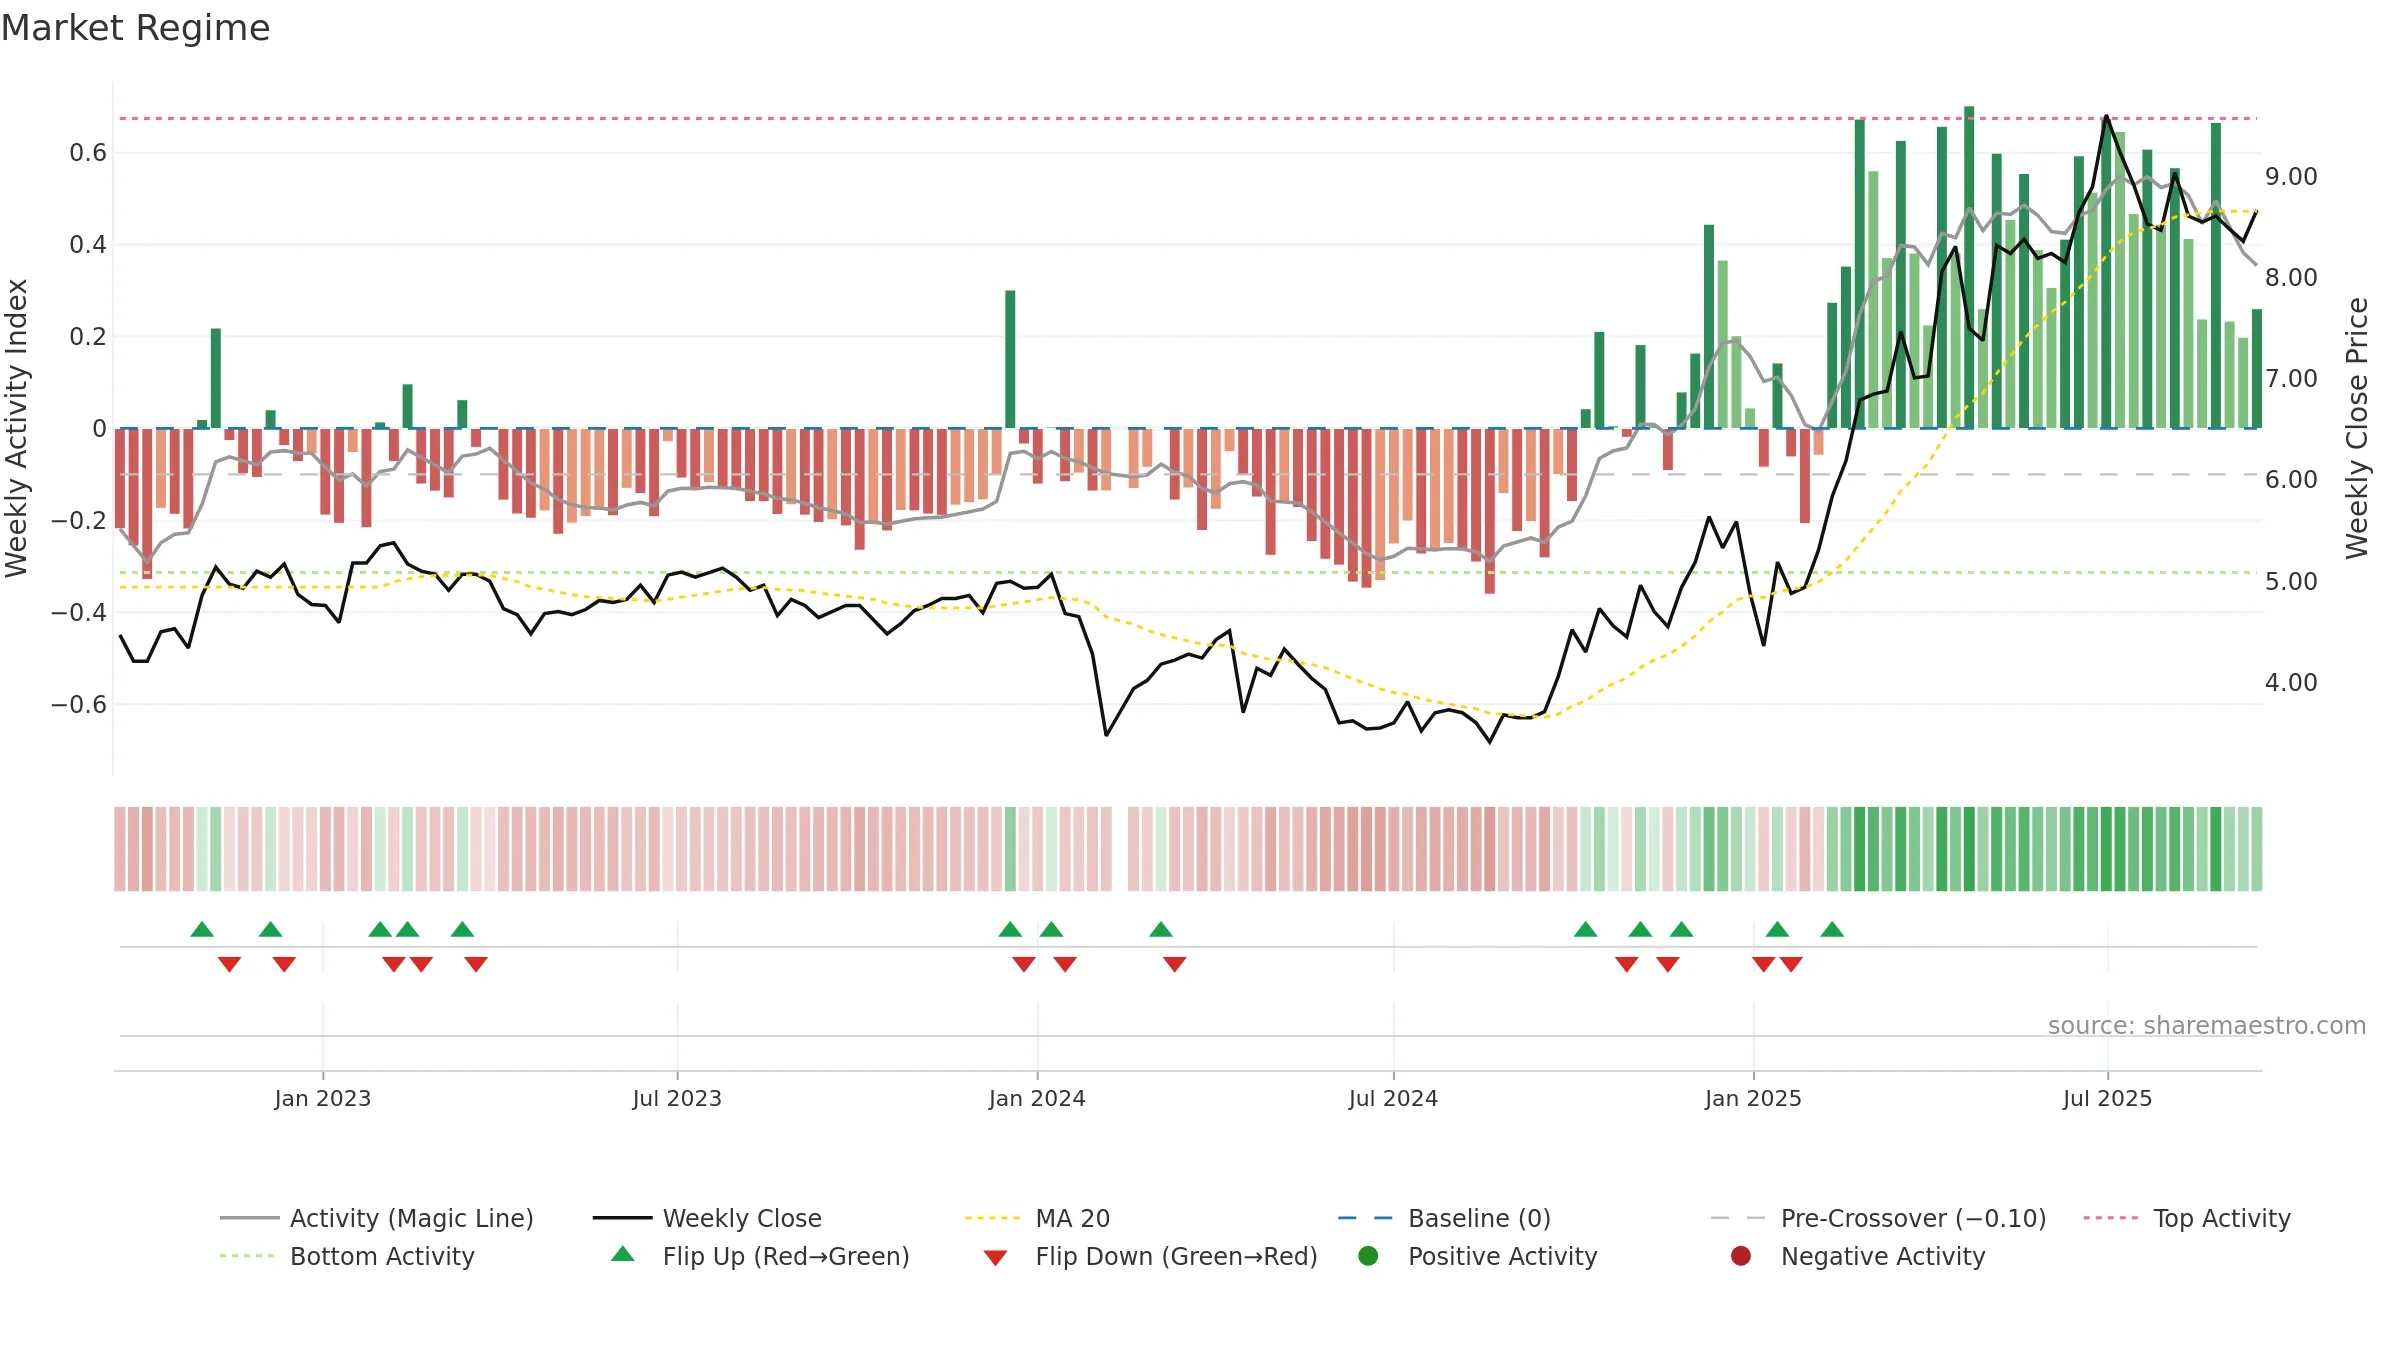2400x1350 pixels.
Task: Click the −0.2 activity axis label
Action: pyautogui.click(x=79, y=521)
